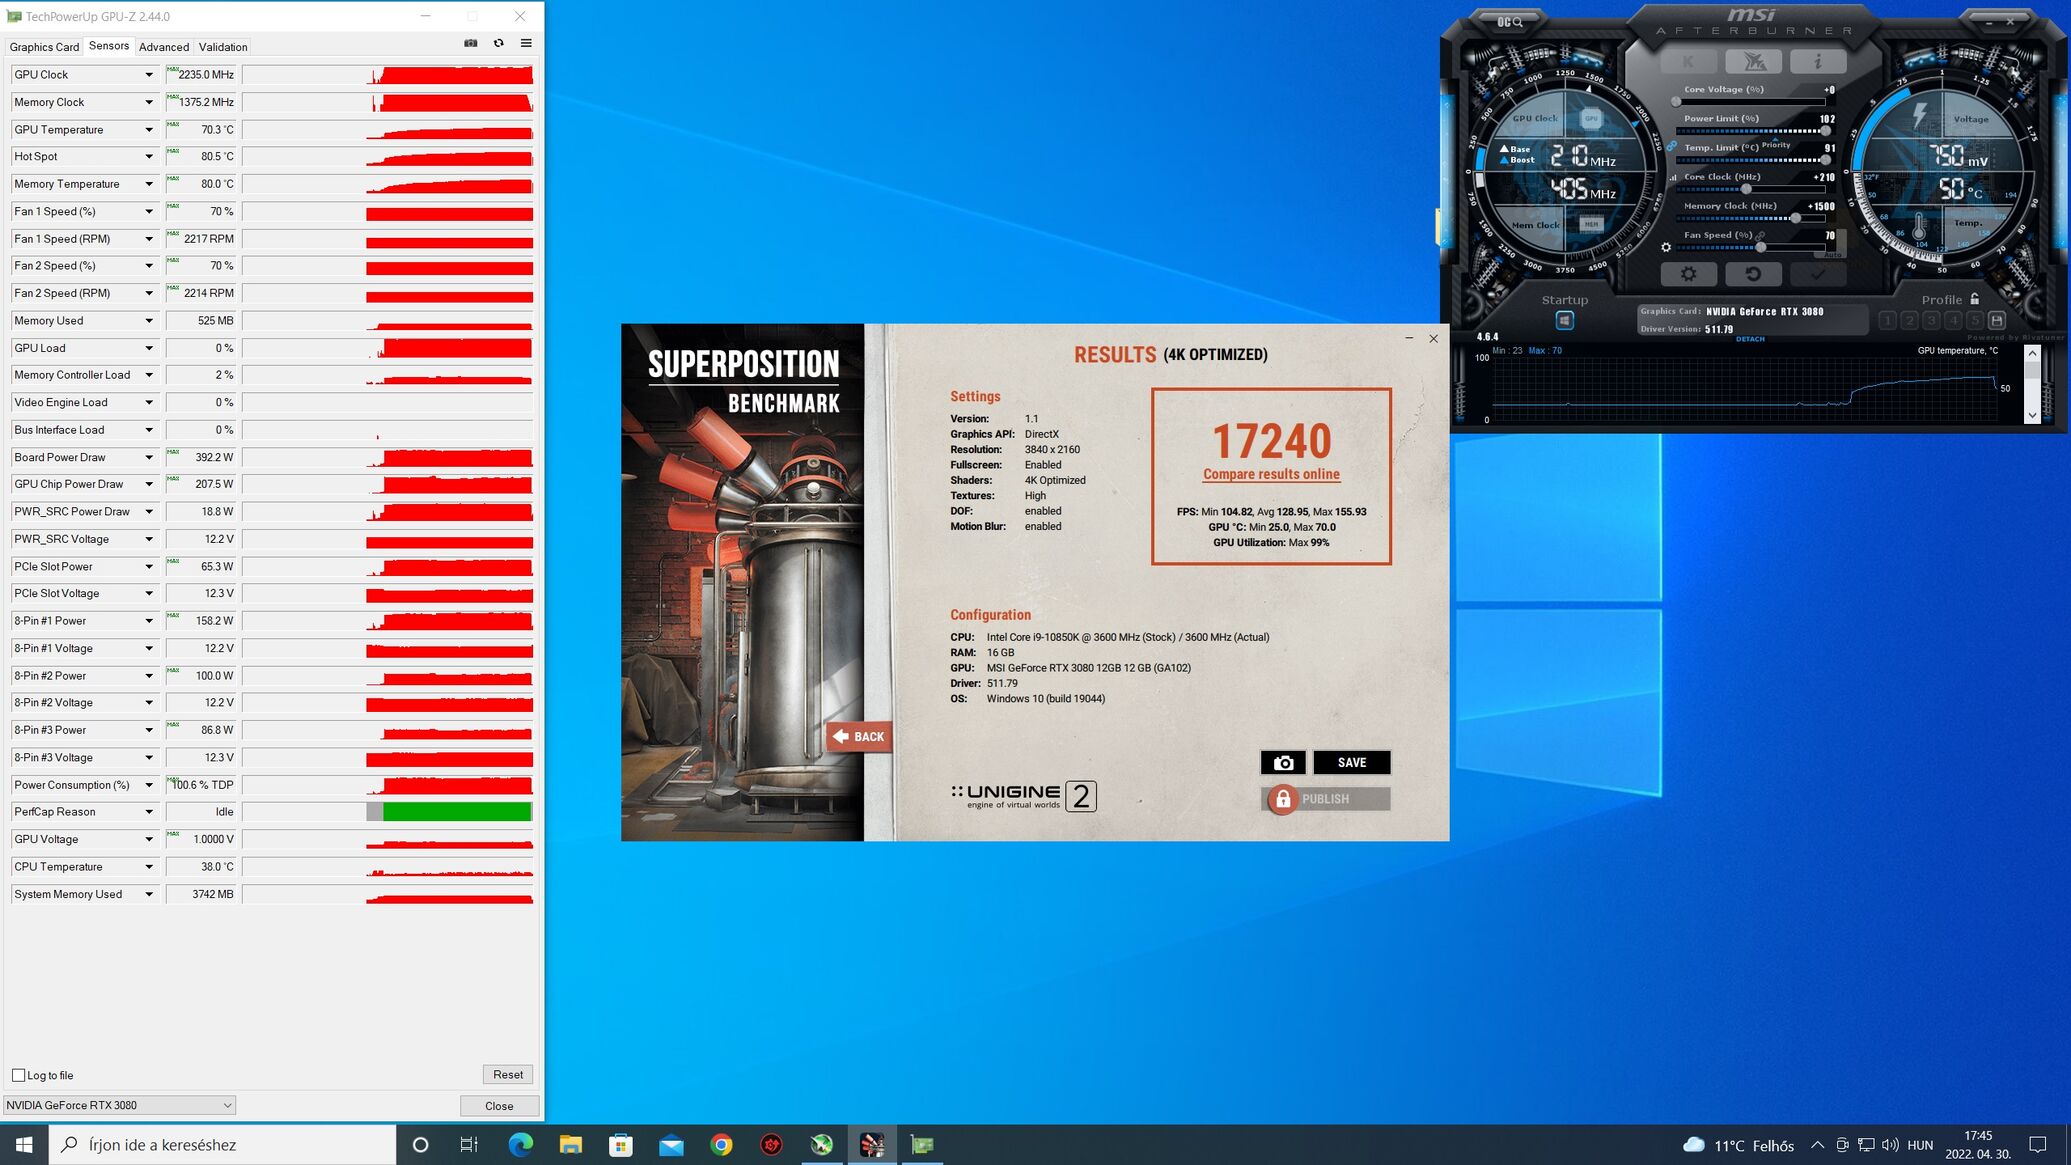The width and height of the screenshot is (2071, 1165).
Task: Switch to the Graphics Card tab
Action: coord(44,47)
